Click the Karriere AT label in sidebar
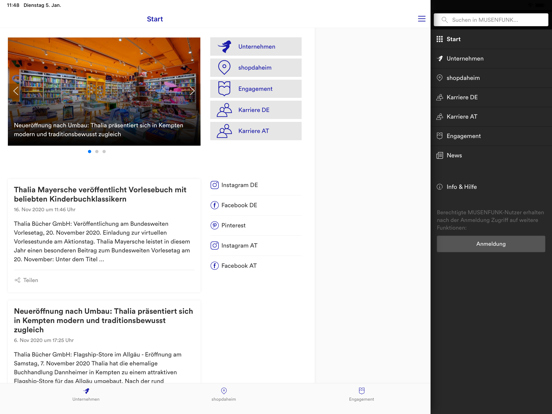Image resolution: width=552 pixels, height=414 pixels. [462, 117]
